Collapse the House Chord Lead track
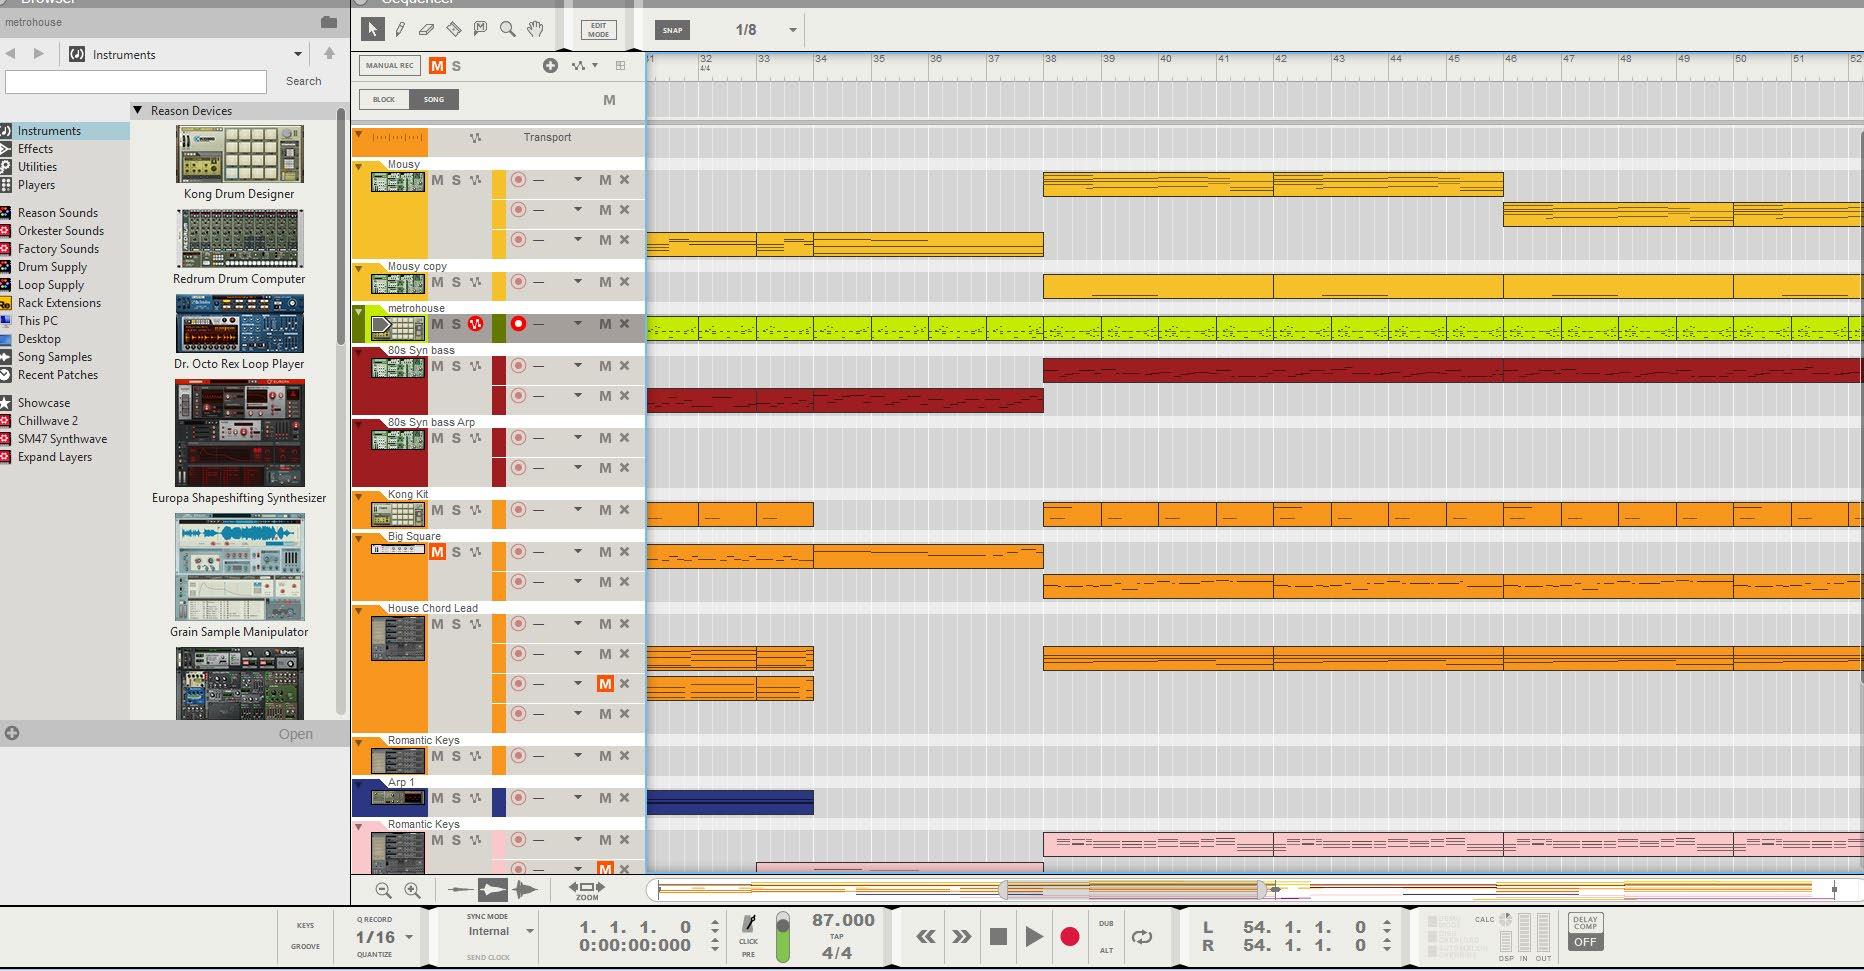Screen dimensions: 1864x971 point(359,610)
